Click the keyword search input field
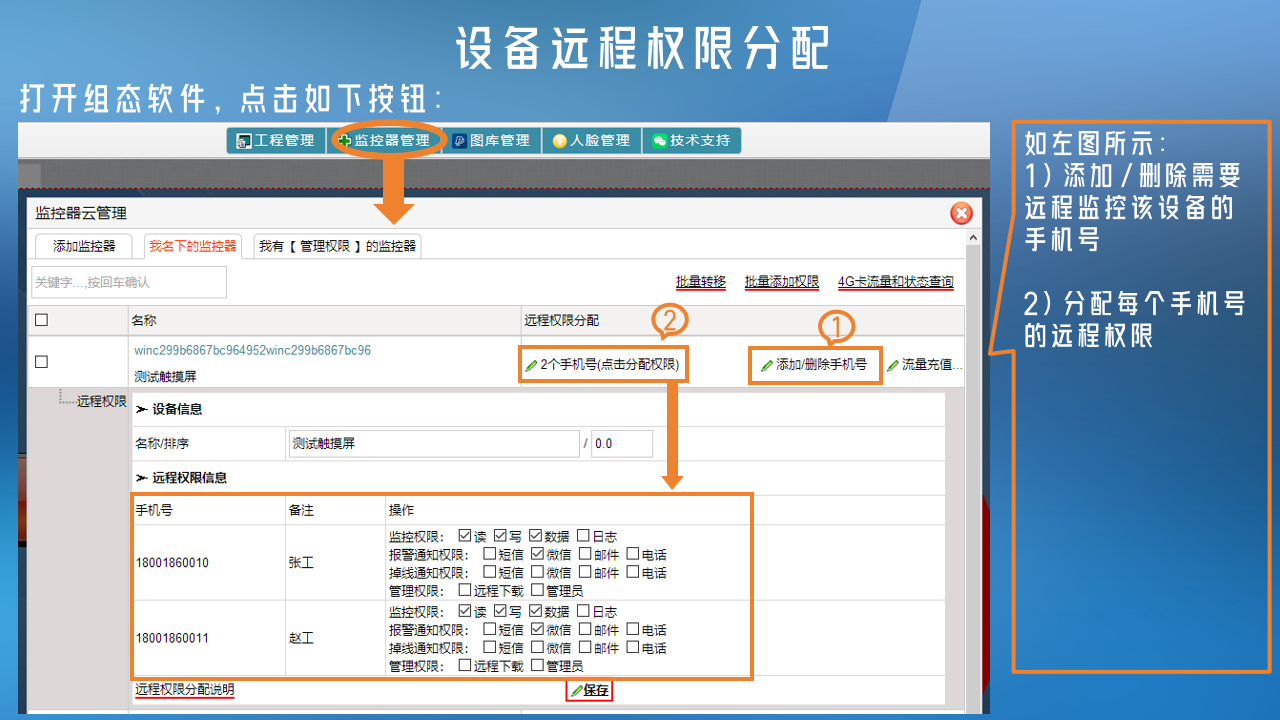 pyautogui.click(x=129, y=282)
